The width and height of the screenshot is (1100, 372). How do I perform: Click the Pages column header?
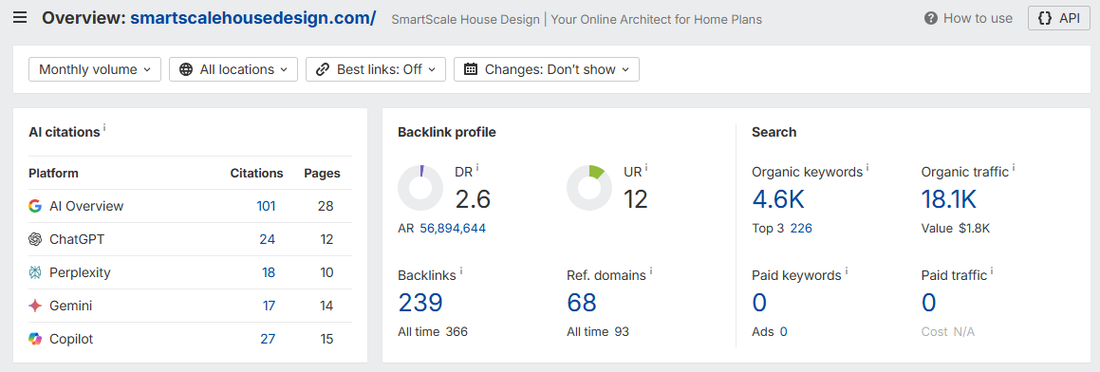coord(322,173)
